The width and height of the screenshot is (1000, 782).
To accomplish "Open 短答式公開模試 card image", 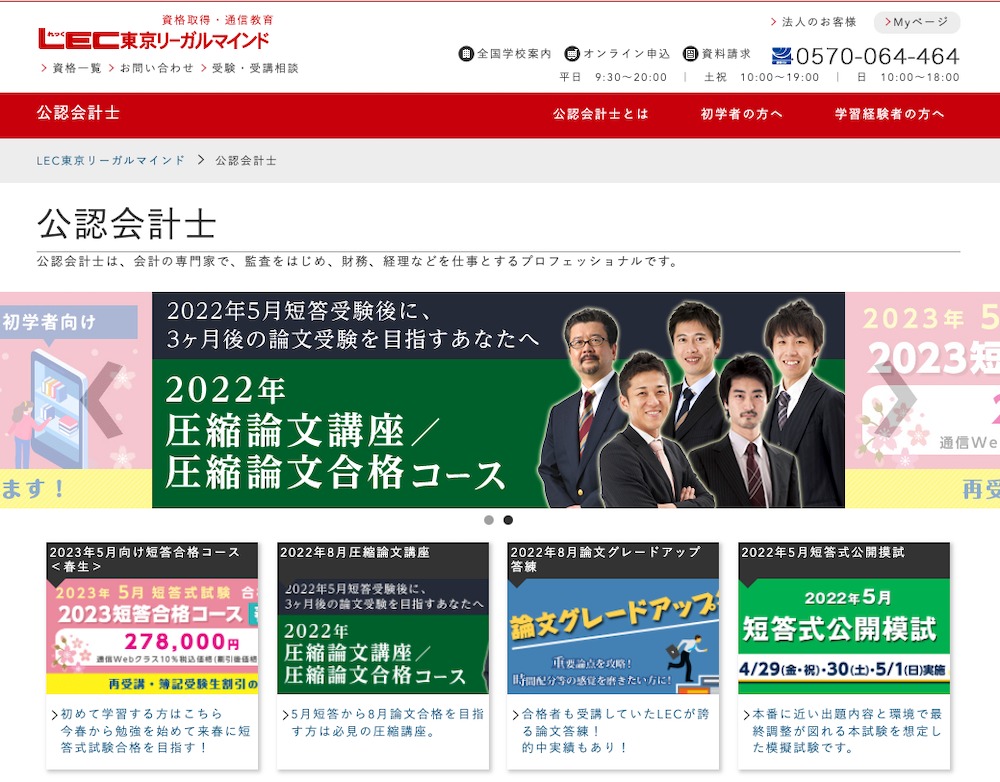I will pyautogui.click(x=844, y=636).
